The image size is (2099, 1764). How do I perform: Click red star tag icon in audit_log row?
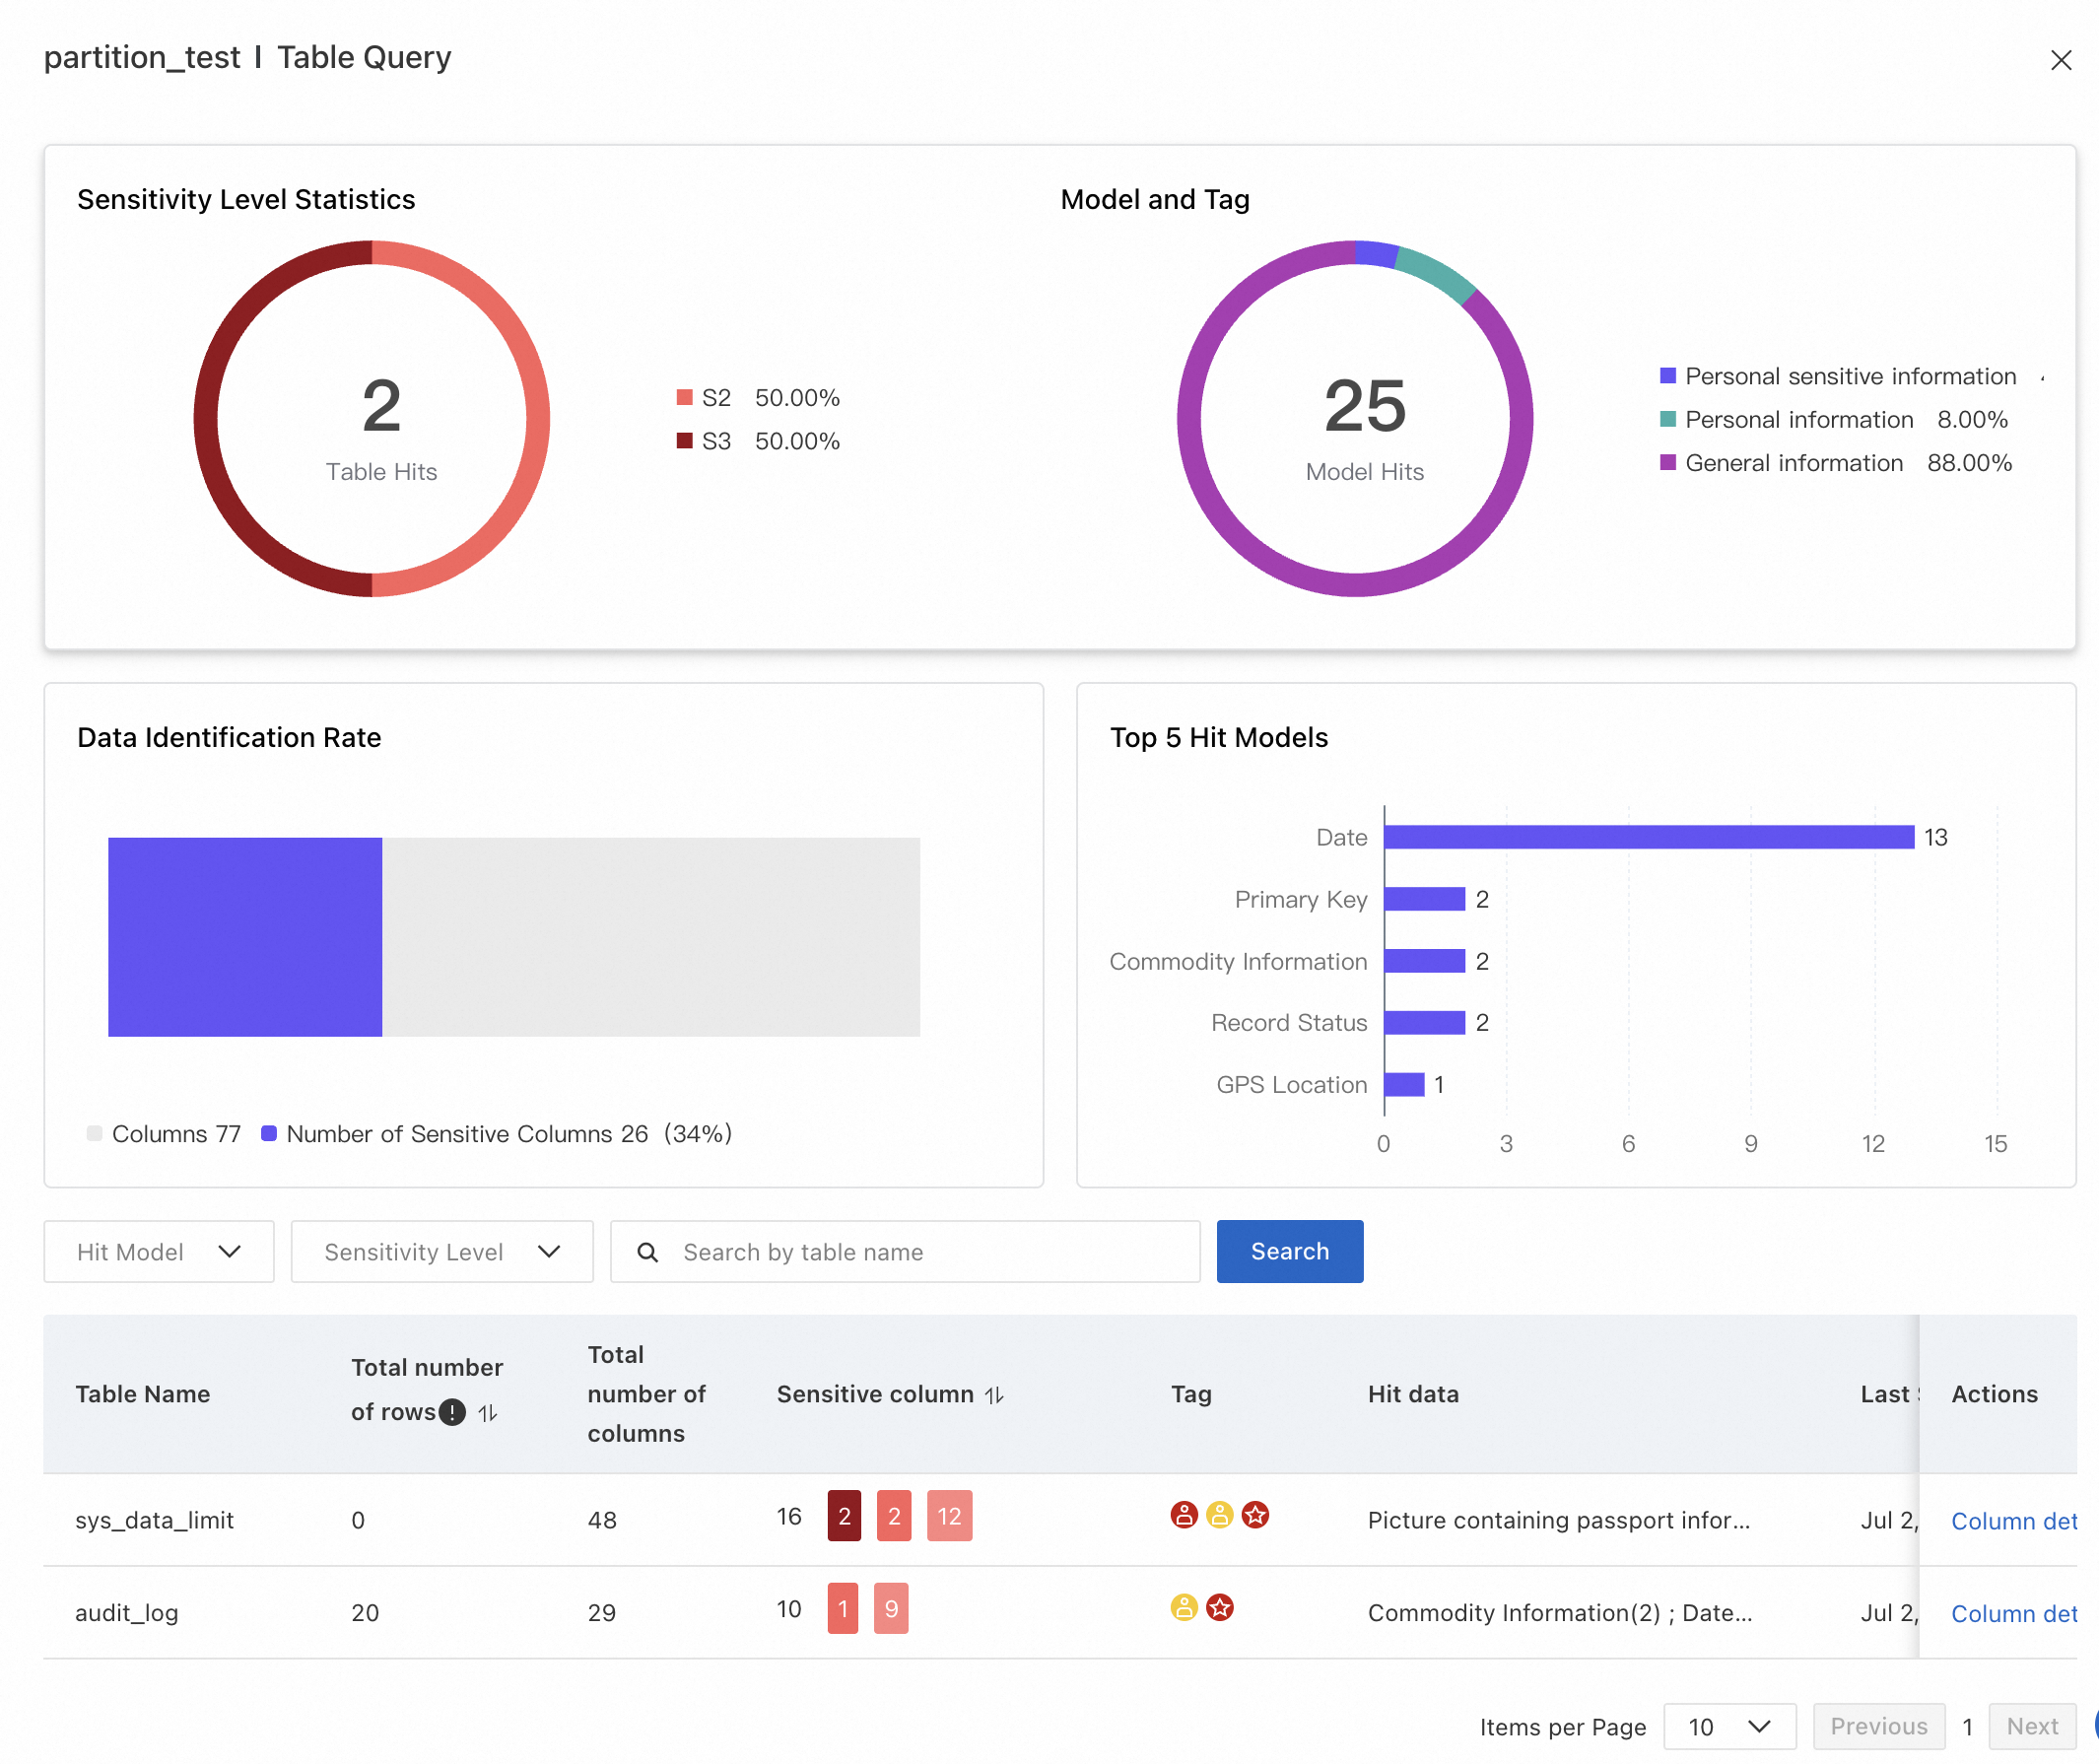coord(1219,1608)
